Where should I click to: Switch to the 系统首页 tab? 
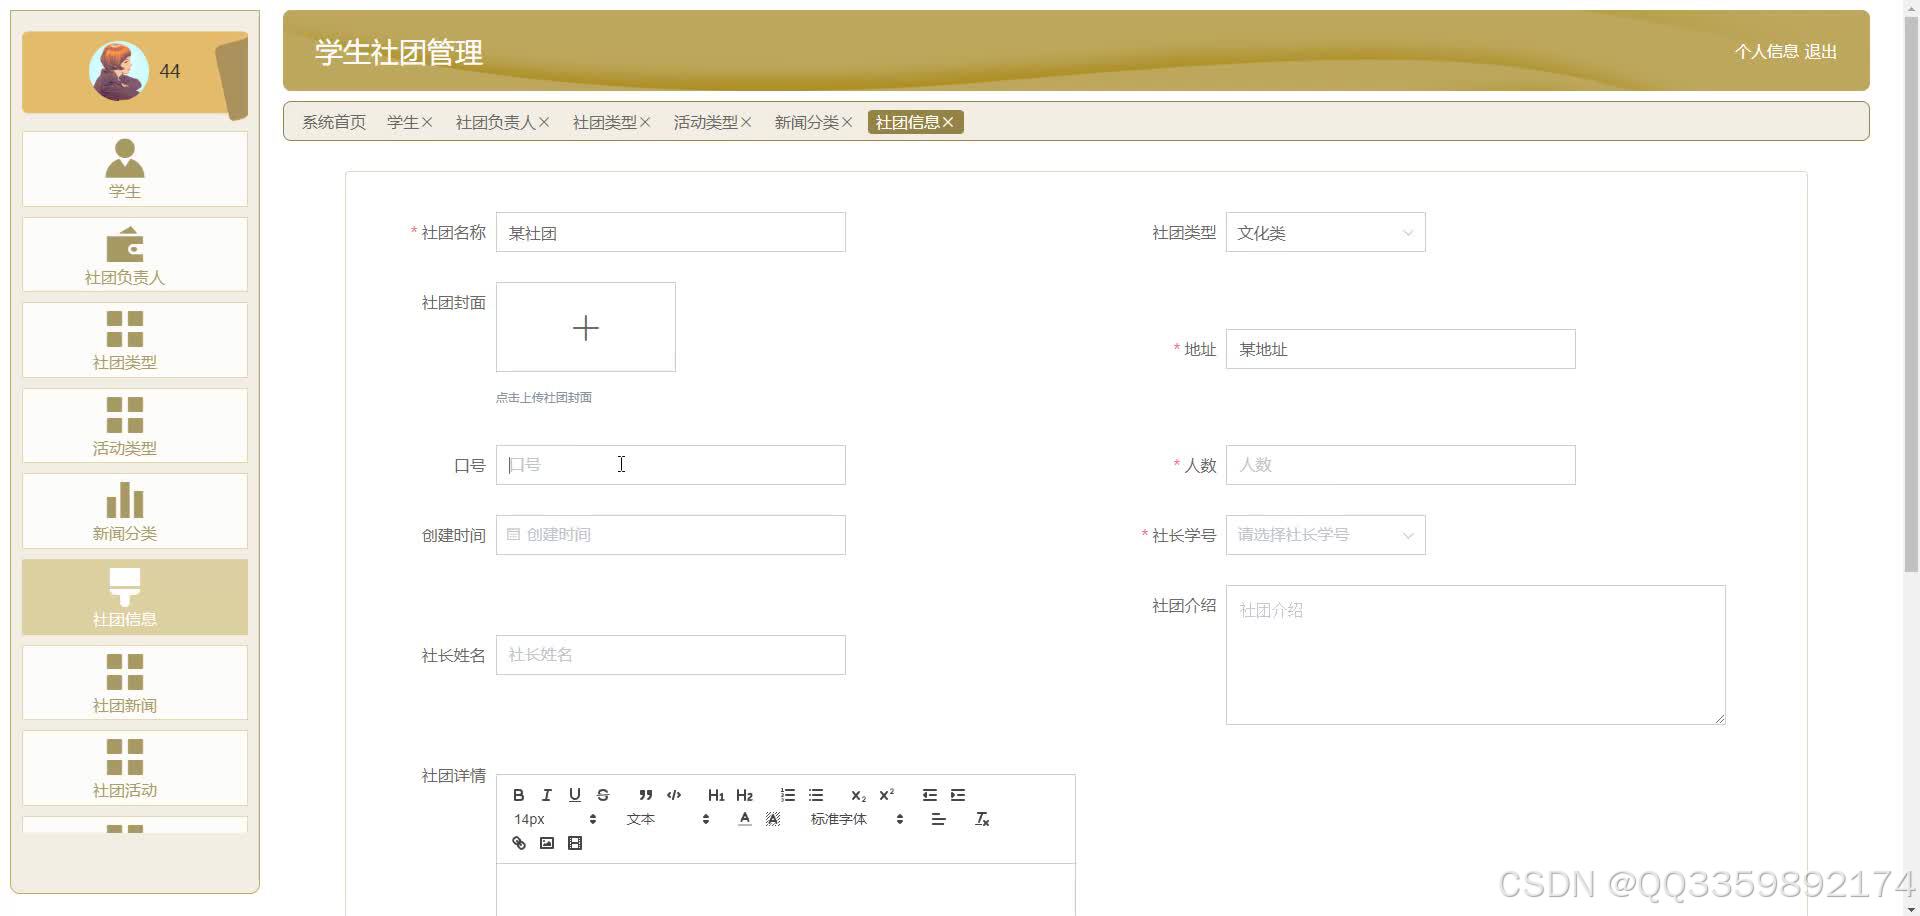(334, 122)
